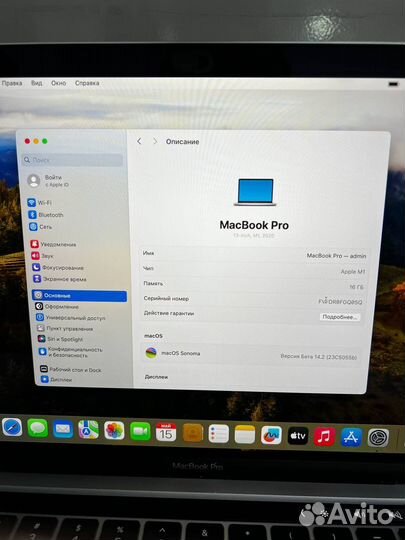Select Универсальный доступ
The height and width of the screenshot is (540, 405).
pos(71,317)
